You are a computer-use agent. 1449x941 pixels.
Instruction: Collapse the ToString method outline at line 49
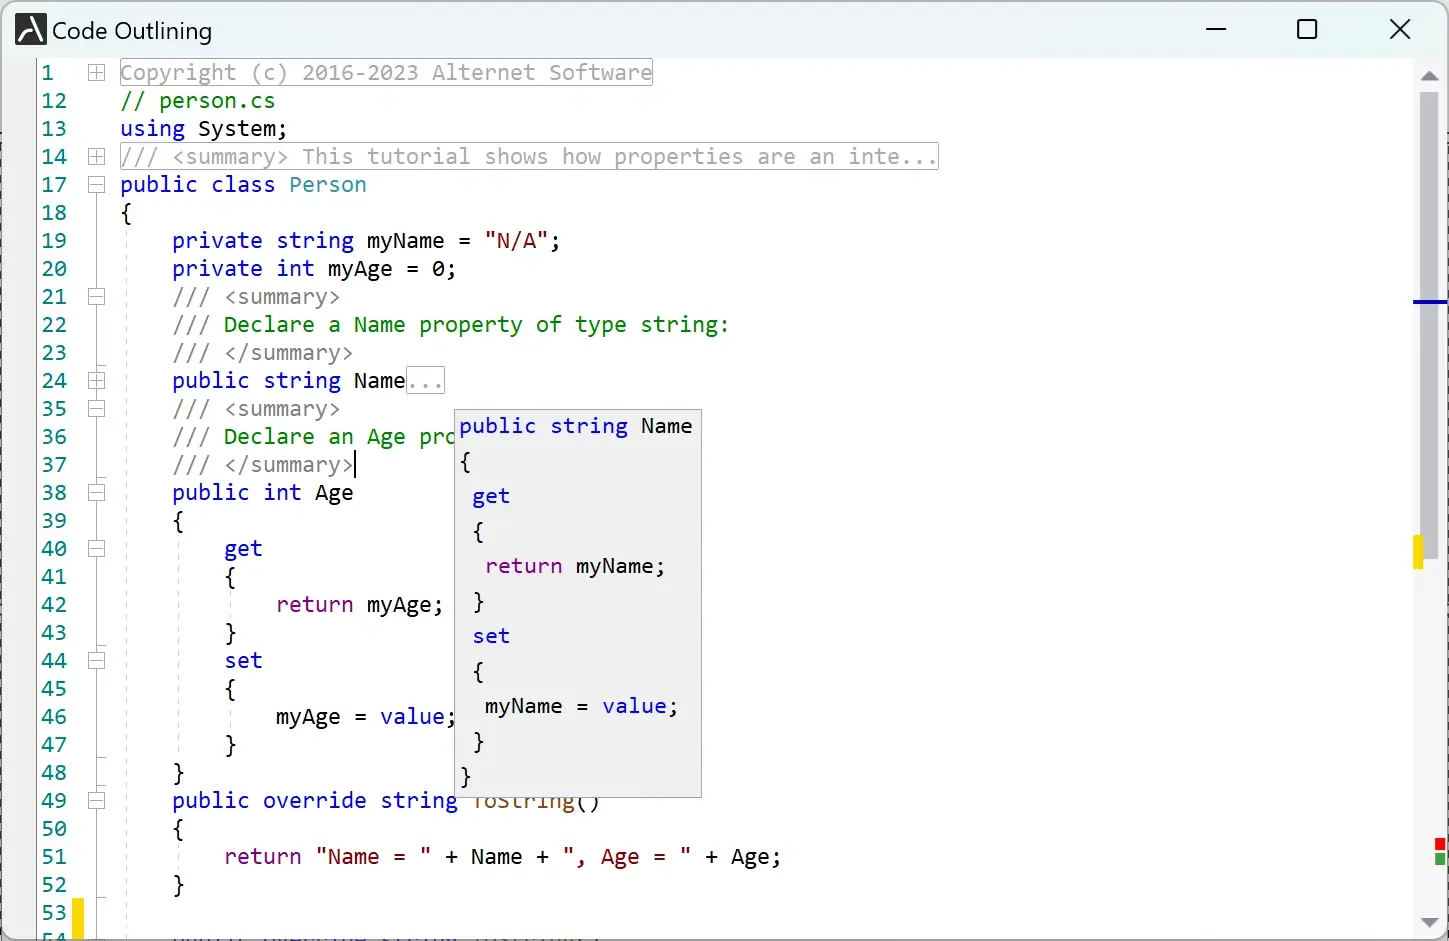pos(96,800)
